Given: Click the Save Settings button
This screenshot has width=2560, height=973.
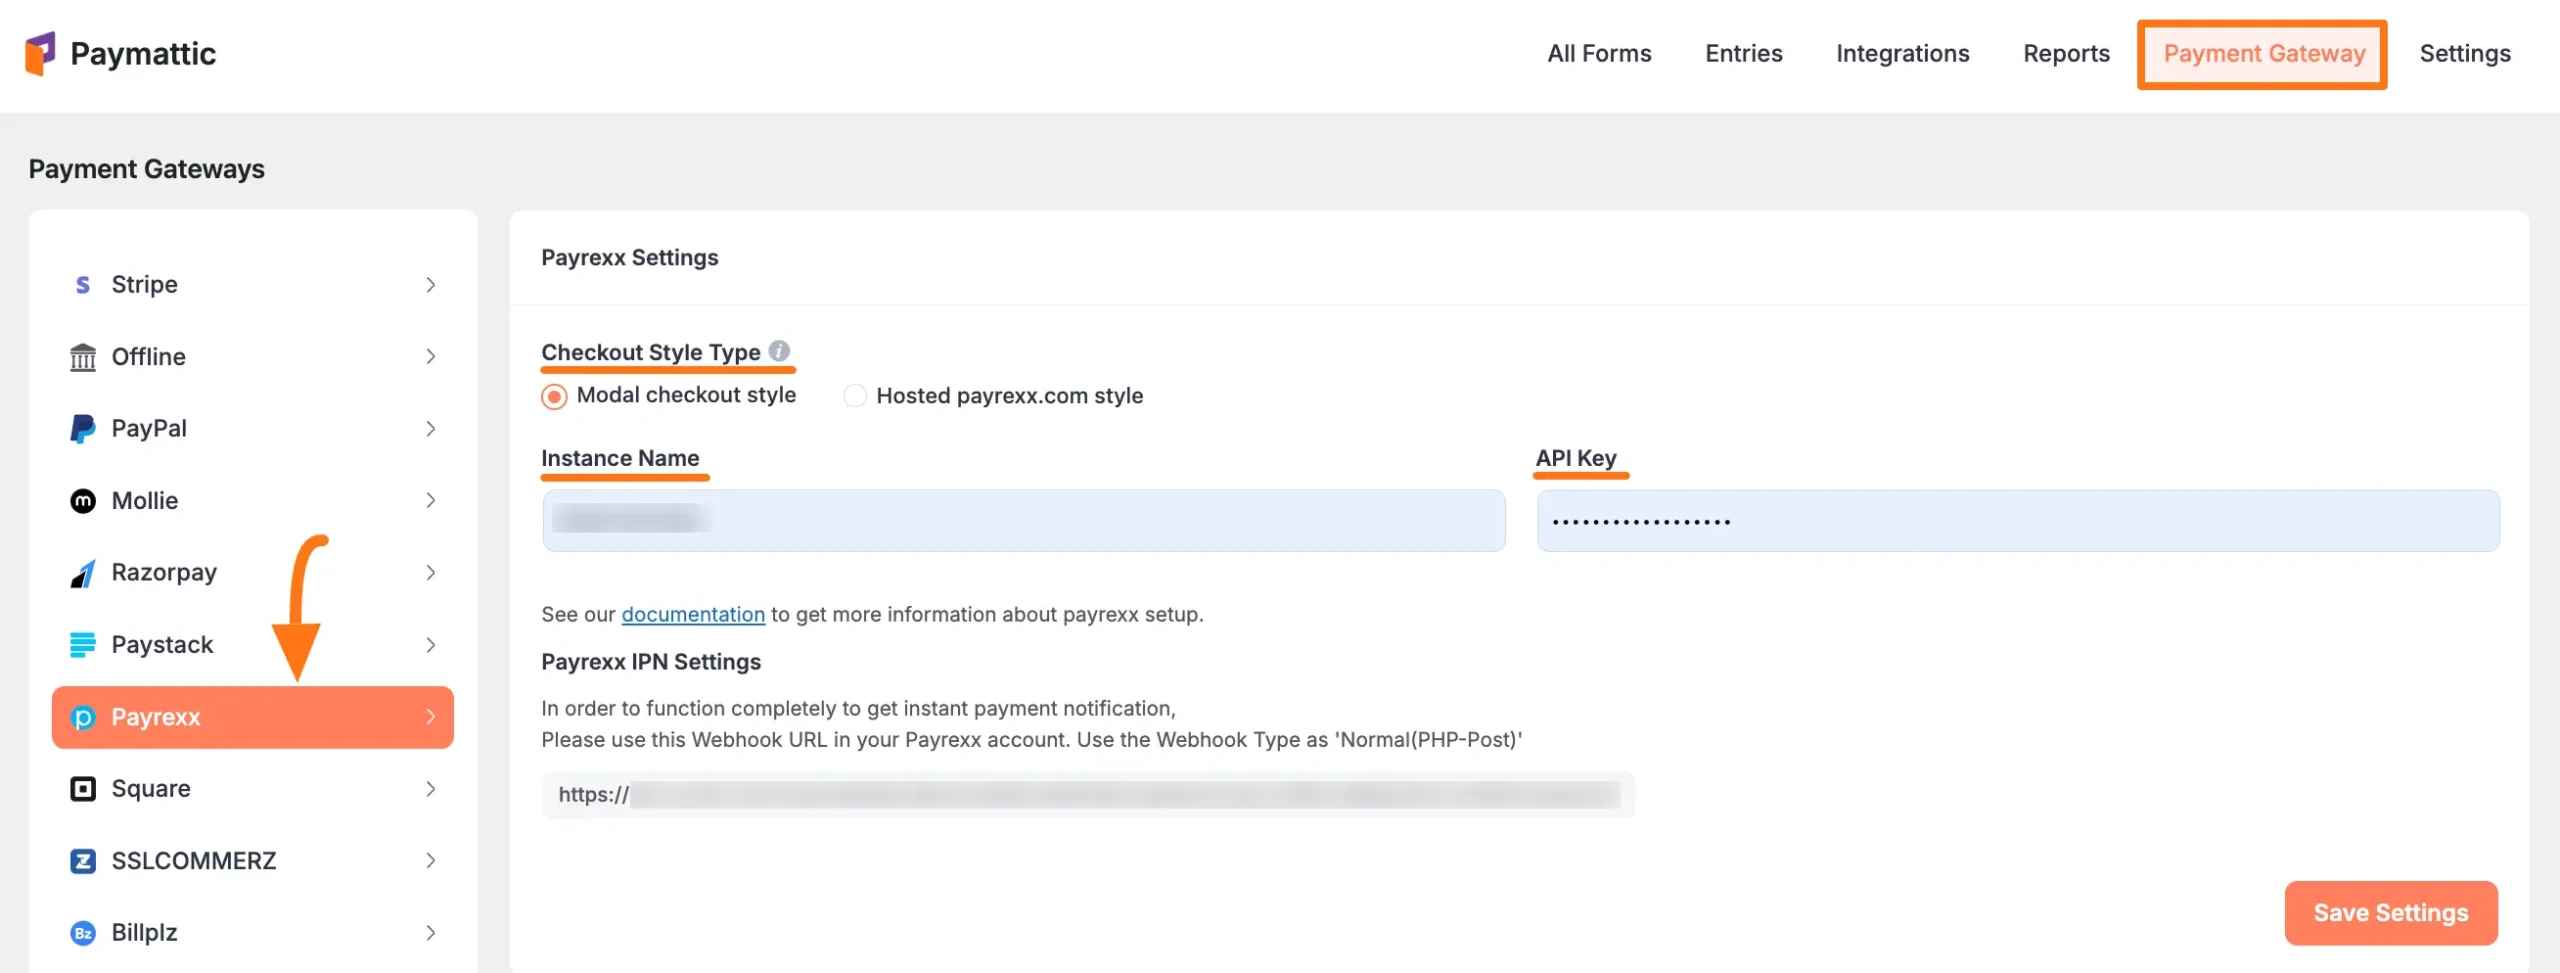Looking at the screenshot, I should [x=2391, y=912].
